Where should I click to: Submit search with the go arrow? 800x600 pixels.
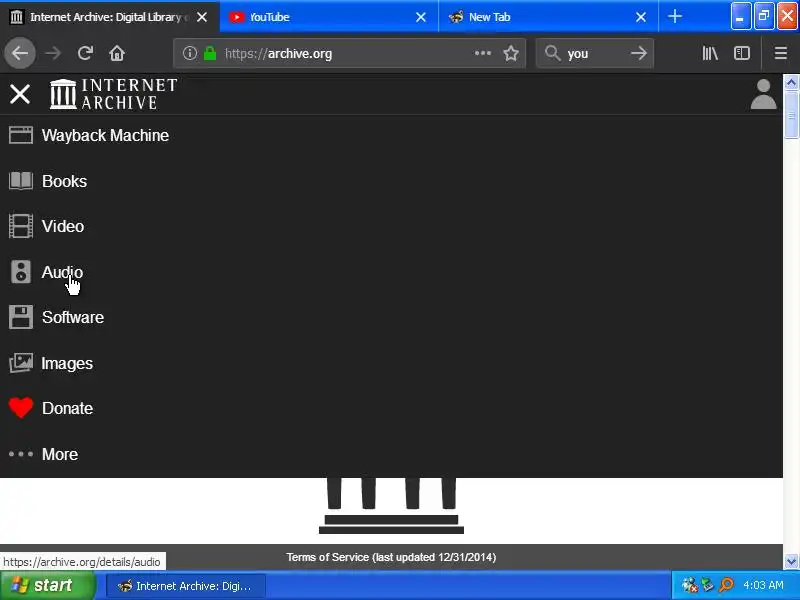point(638,53)
